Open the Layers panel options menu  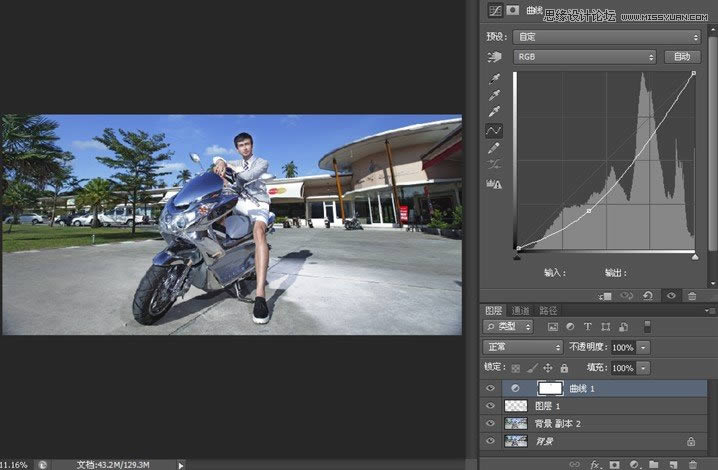[710, 311]
